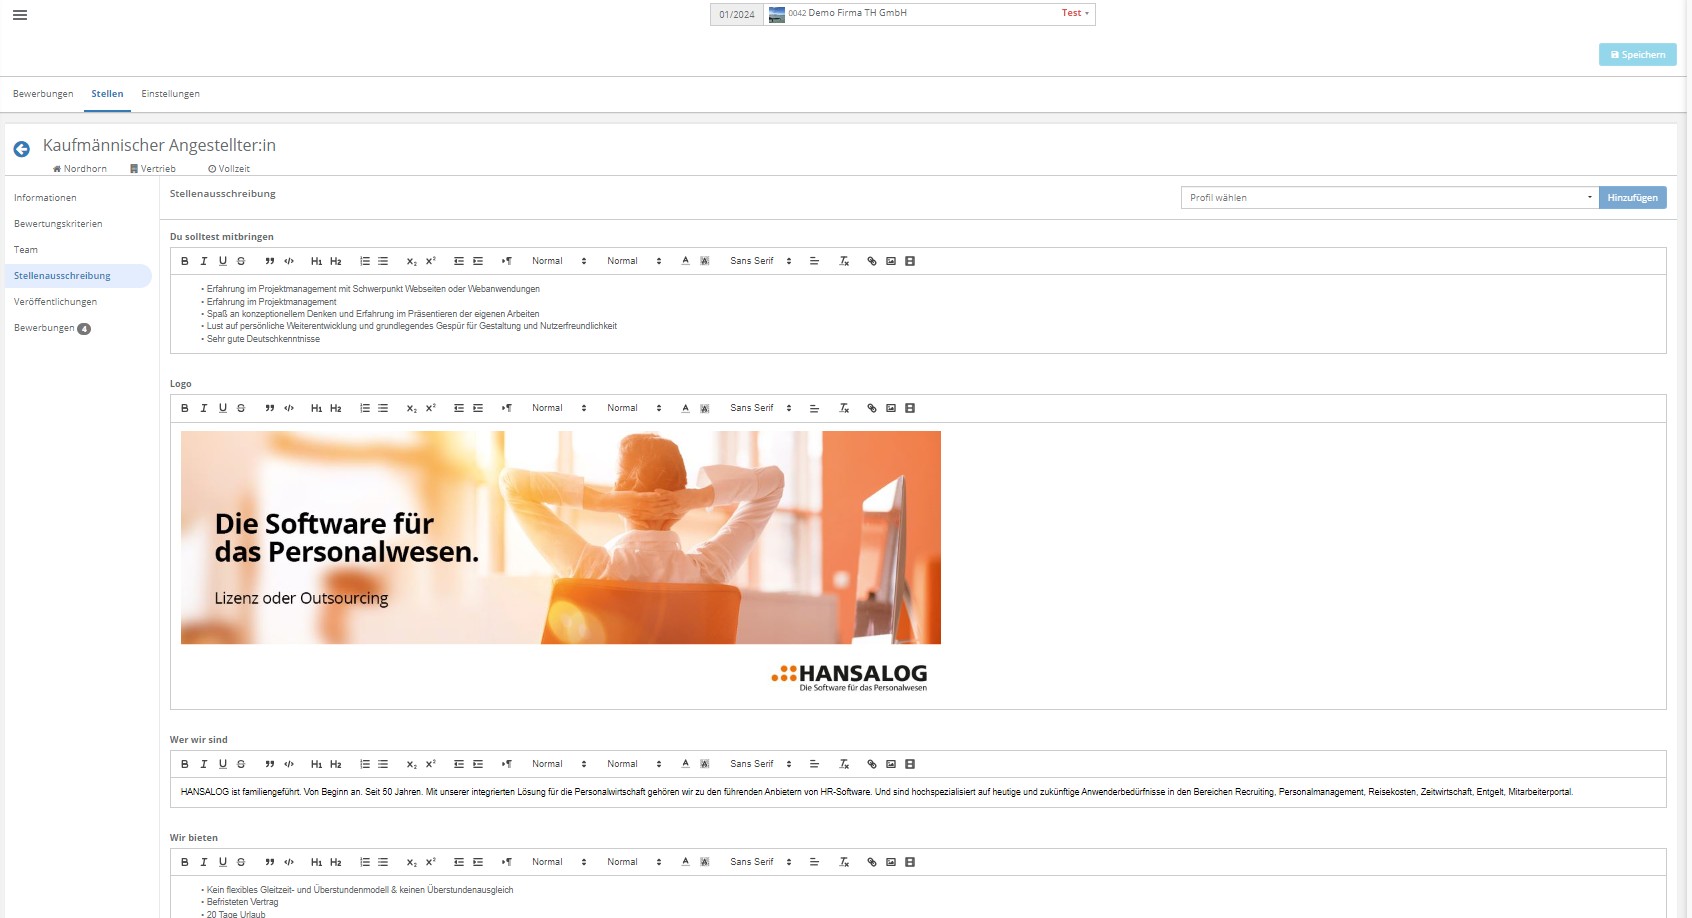Toggle italic in the 'Wer wir sind' editor
The height and width of the screenshot is (918, 1692).
[x=204, y=764]
